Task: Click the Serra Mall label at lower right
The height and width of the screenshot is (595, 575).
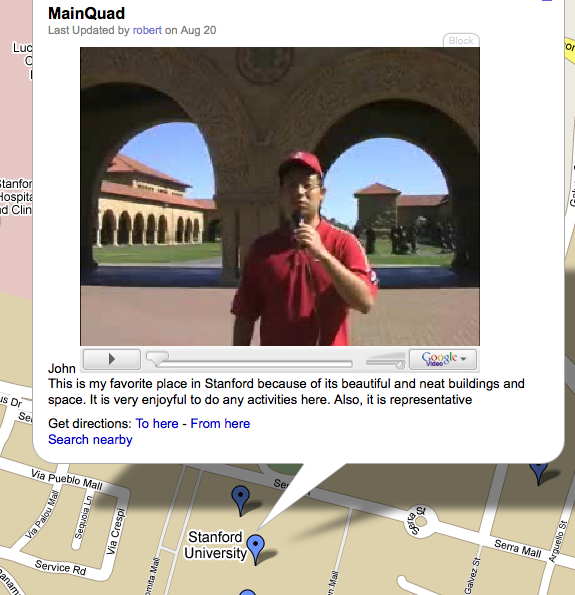Action: pos(518,549)
